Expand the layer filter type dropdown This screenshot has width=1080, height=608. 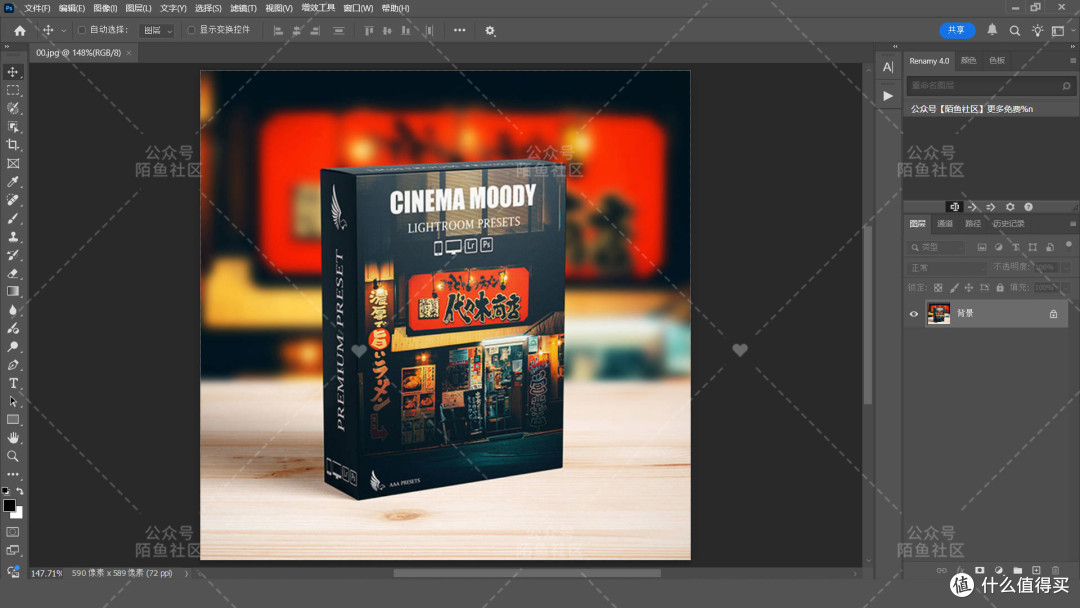pyautogui.click(x=936, y=247)
